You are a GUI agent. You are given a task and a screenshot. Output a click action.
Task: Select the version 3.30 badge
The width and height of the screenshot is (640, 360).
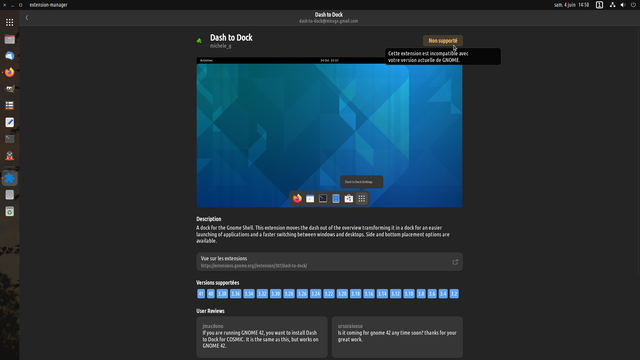(276, 294)
